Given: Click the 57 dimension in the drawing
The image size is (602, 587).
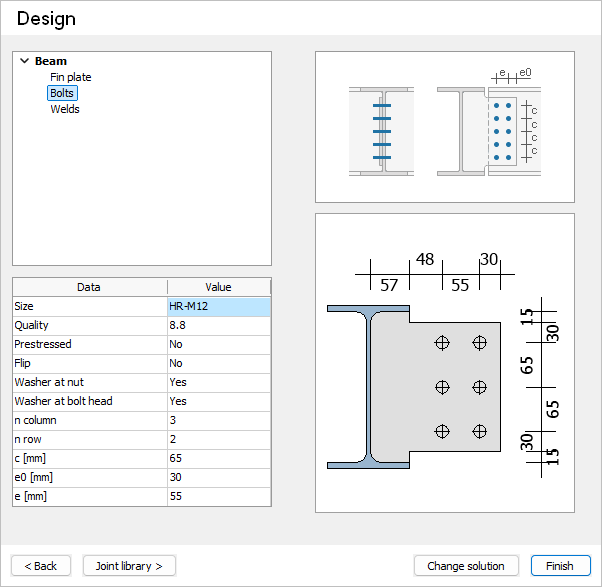Looking at the screenshot, I should [x=389, y=285].
